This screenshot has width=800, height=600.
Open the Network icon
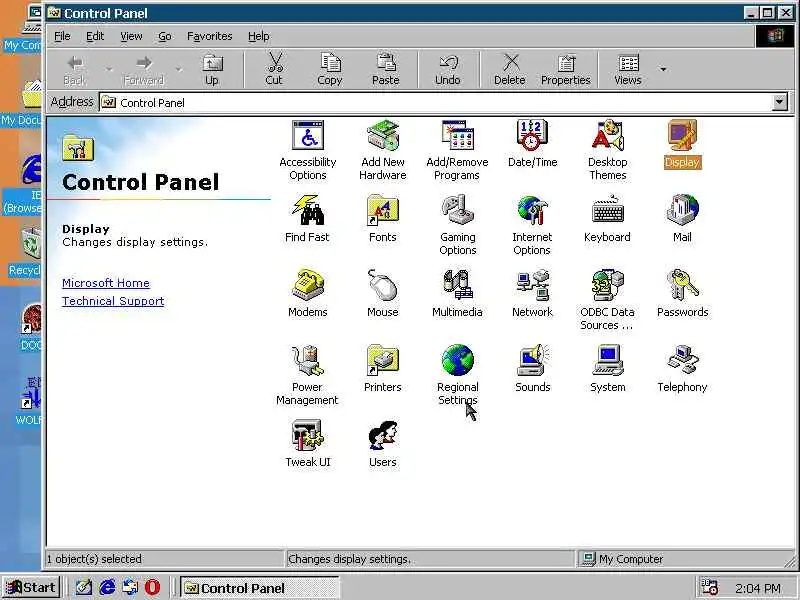tap(532, 293)
